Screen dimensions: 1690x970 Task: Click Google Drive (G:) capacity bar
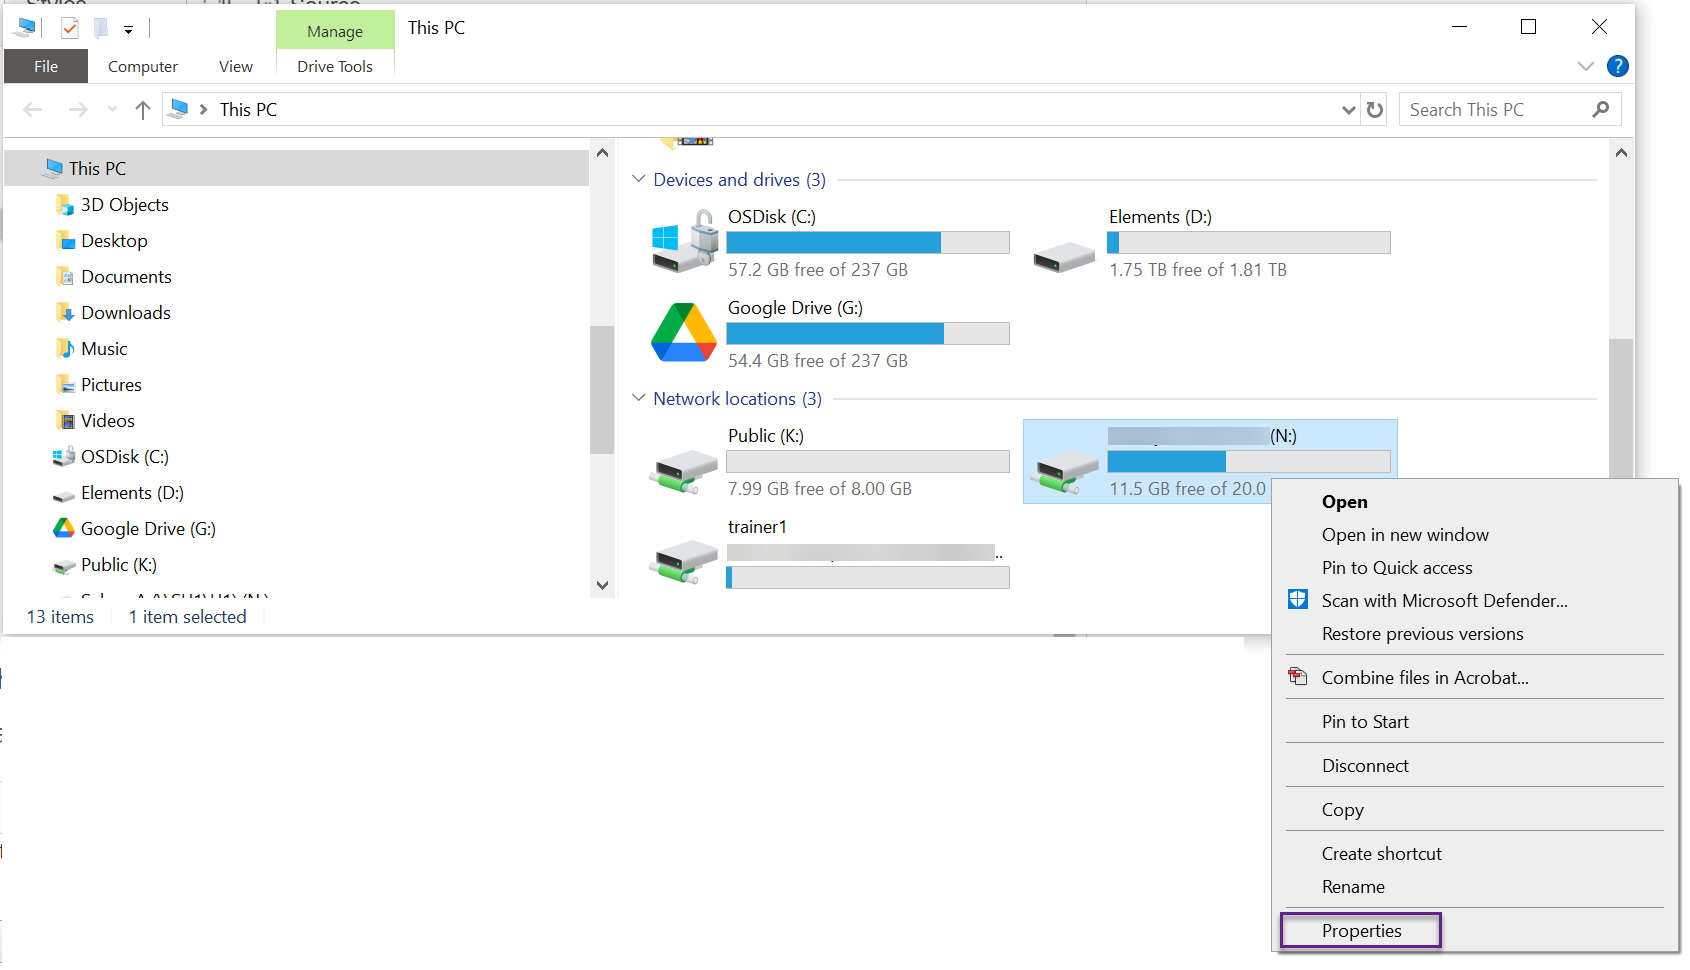point(868,333)
